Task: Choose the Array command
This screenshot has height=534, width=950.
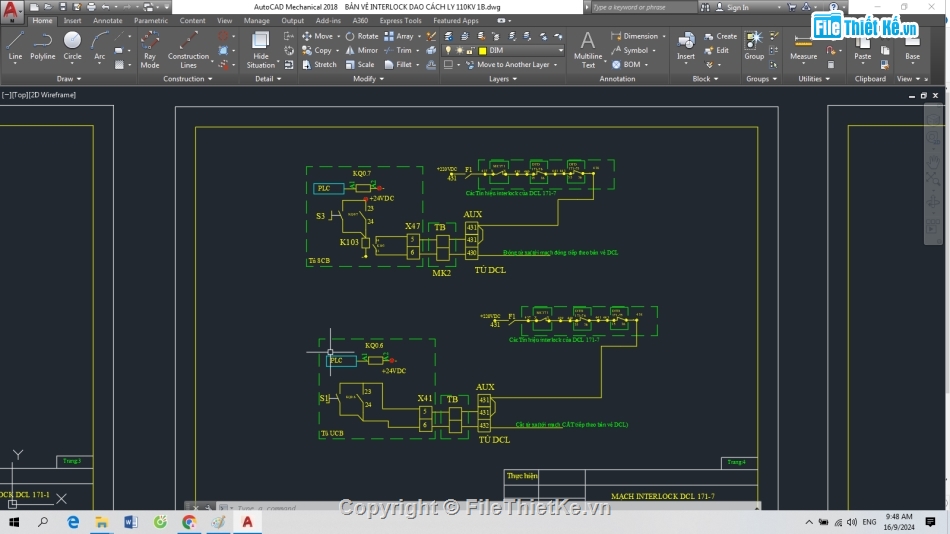Action: [399, 36]
